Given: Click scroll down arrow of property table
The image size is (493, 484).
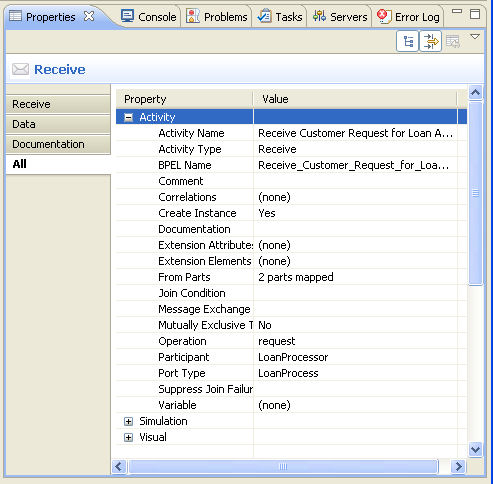Looking at the screenshot, I should (x=475, y=450).
